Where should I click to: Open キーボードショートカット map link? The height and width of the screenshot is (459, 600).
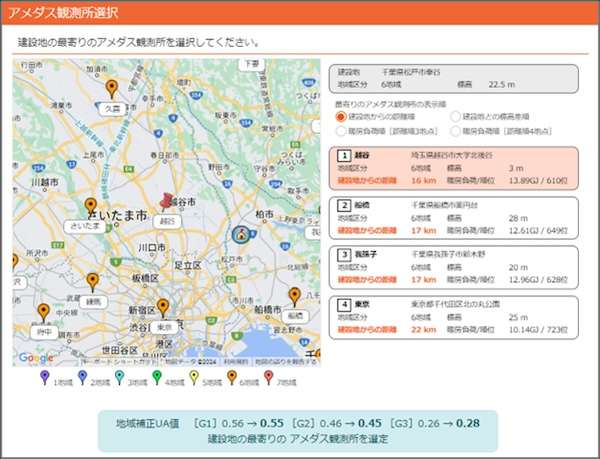pyautogui.click(x=119, y=362)
